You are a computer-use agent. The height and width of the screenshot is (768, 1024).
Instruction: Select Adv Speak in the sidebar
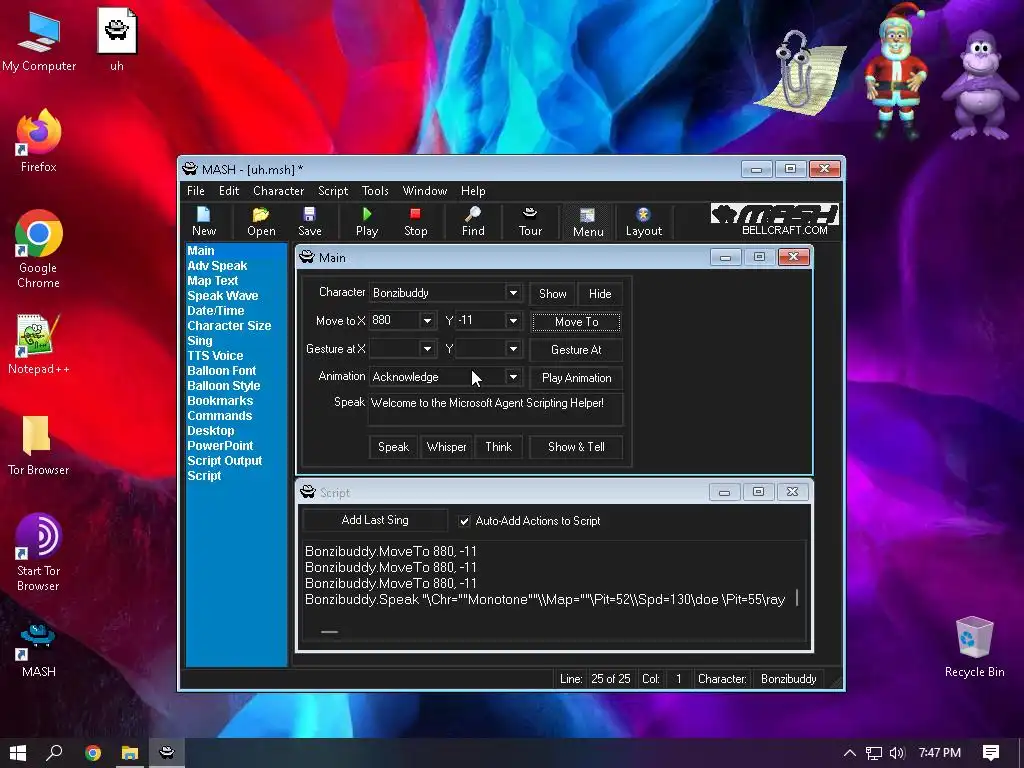tap(217, 266)
